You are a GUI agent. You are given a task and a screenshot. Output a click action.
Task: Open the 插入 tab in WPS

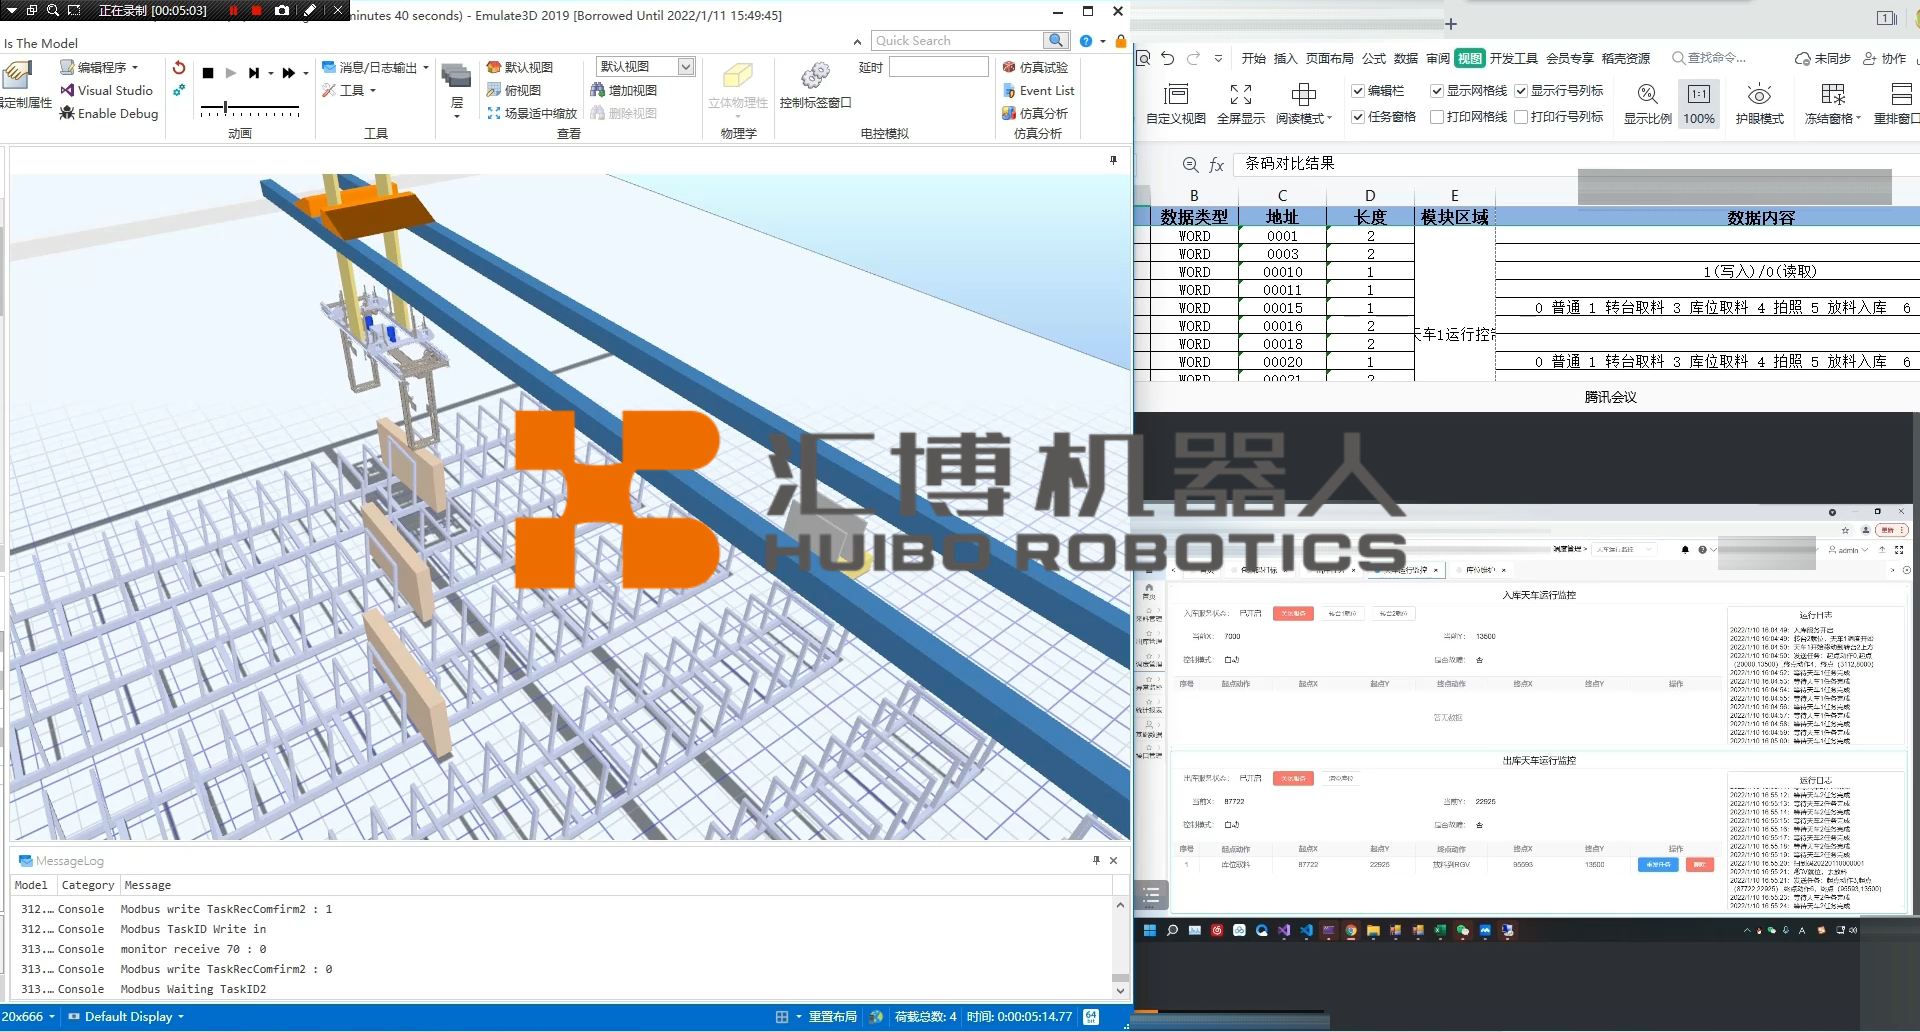1286,58
